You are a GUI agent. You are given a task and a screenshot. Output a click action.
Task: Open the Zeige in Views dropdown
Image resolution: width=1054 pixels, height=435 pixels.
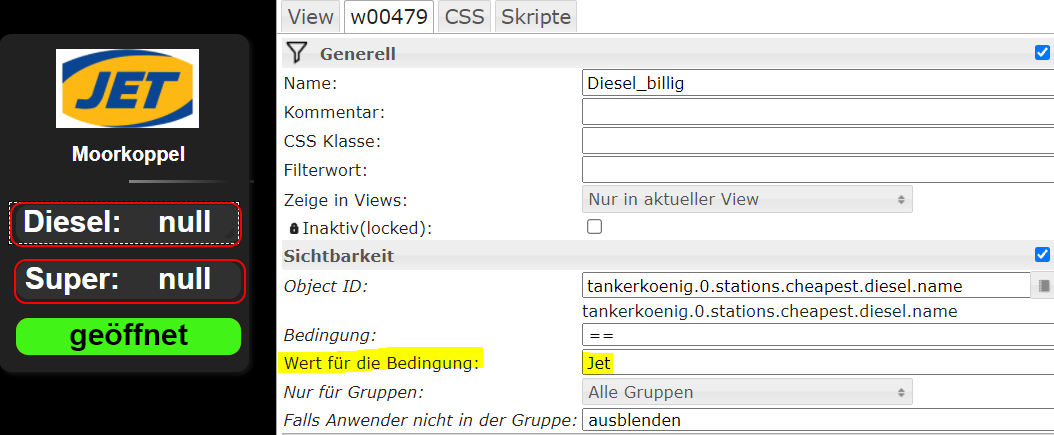(747, 199)
